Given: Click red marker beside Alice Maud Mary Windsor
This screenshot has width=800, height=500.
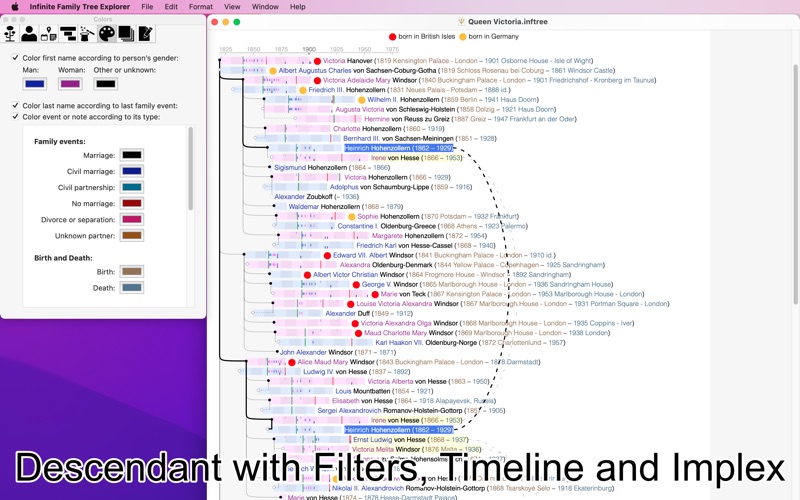Looking at the screenshot, I should 292,362.
